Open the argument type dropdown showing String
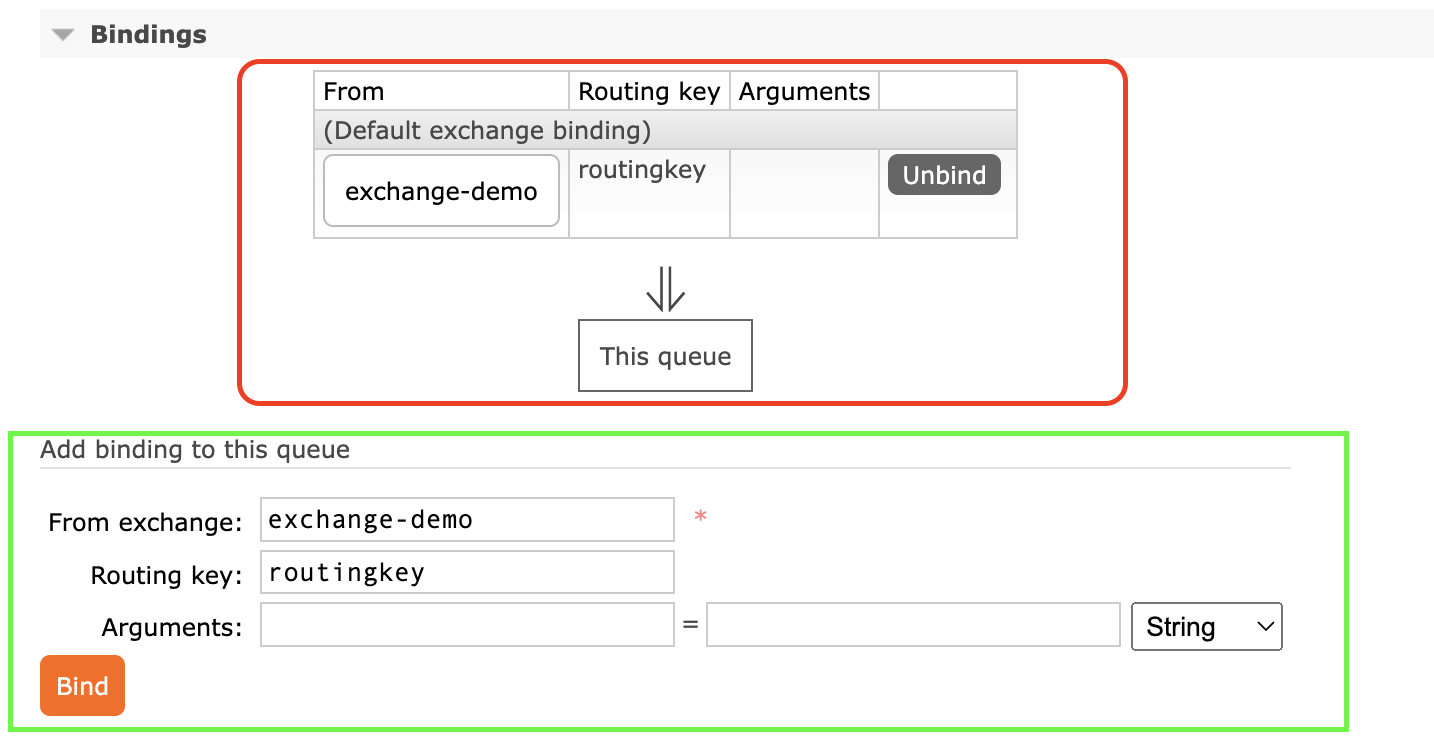This screenshot has height=750, width=1434. click(1206, 626)
